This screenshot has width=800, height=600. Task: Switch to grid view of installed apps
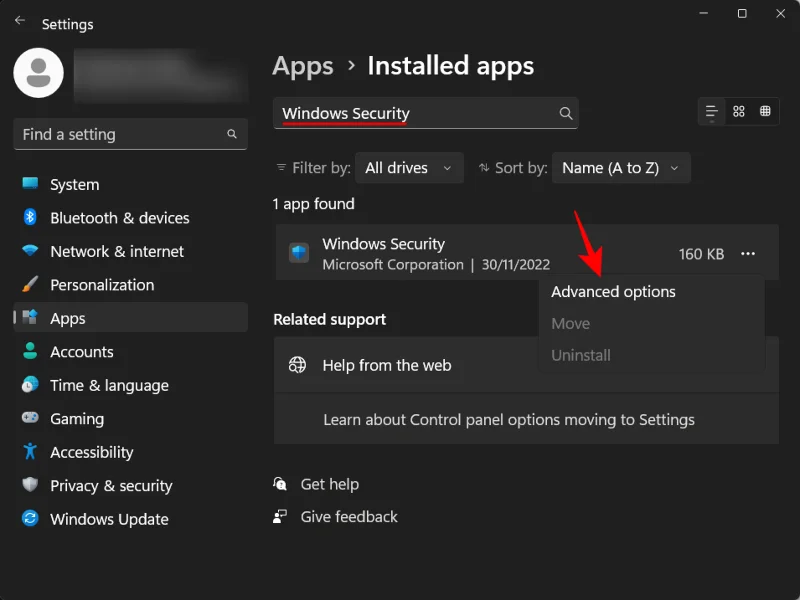click(767, 112)
